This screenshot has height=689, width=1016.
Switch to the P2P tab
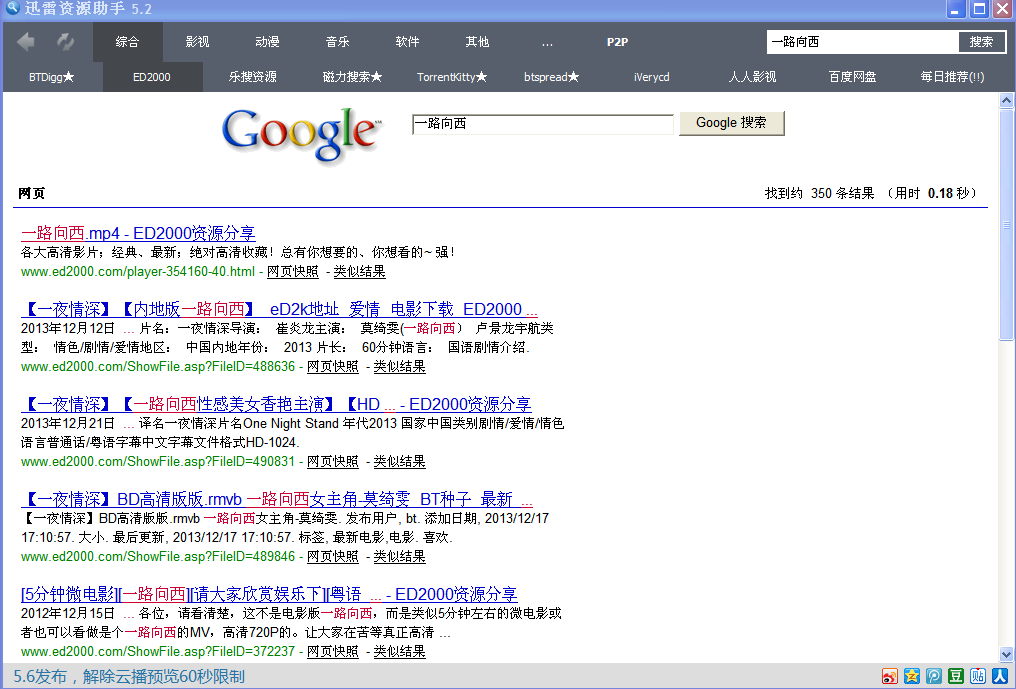point(617,41)
